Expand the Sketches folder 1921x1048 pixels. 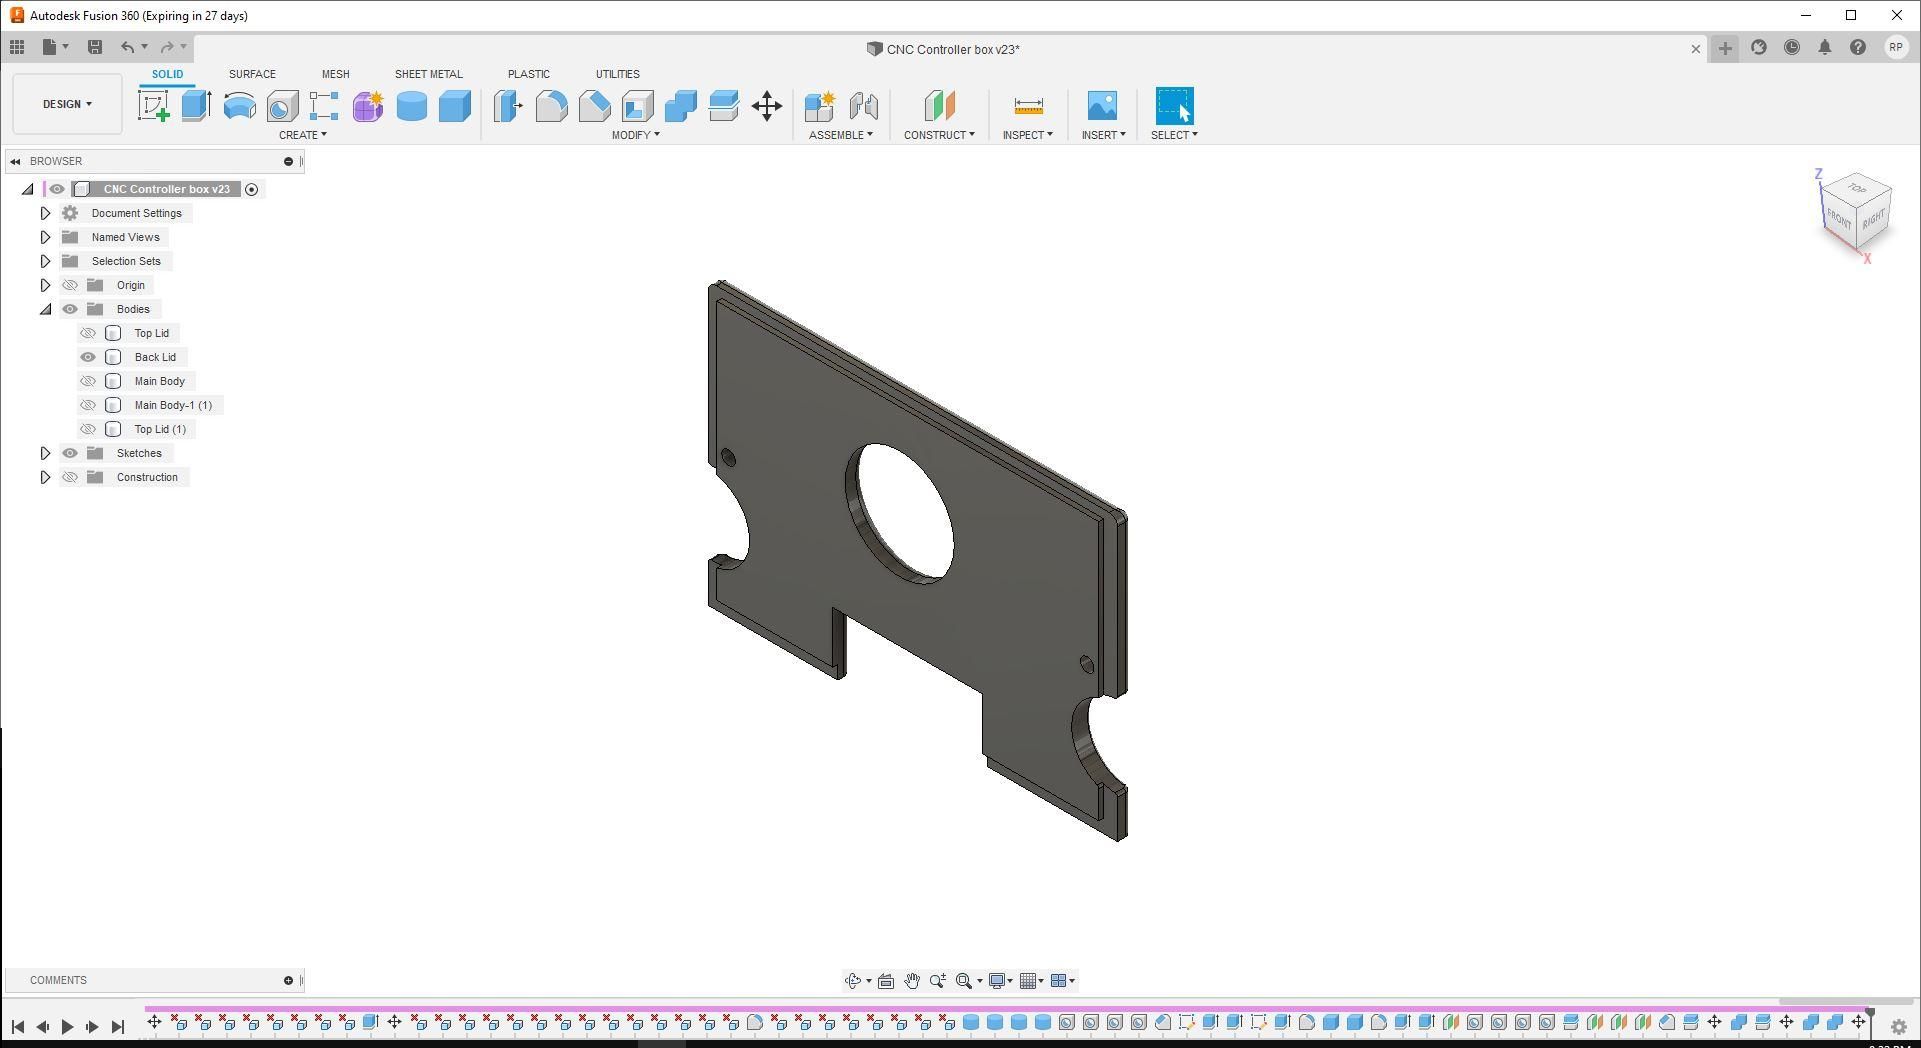(45, 453)
